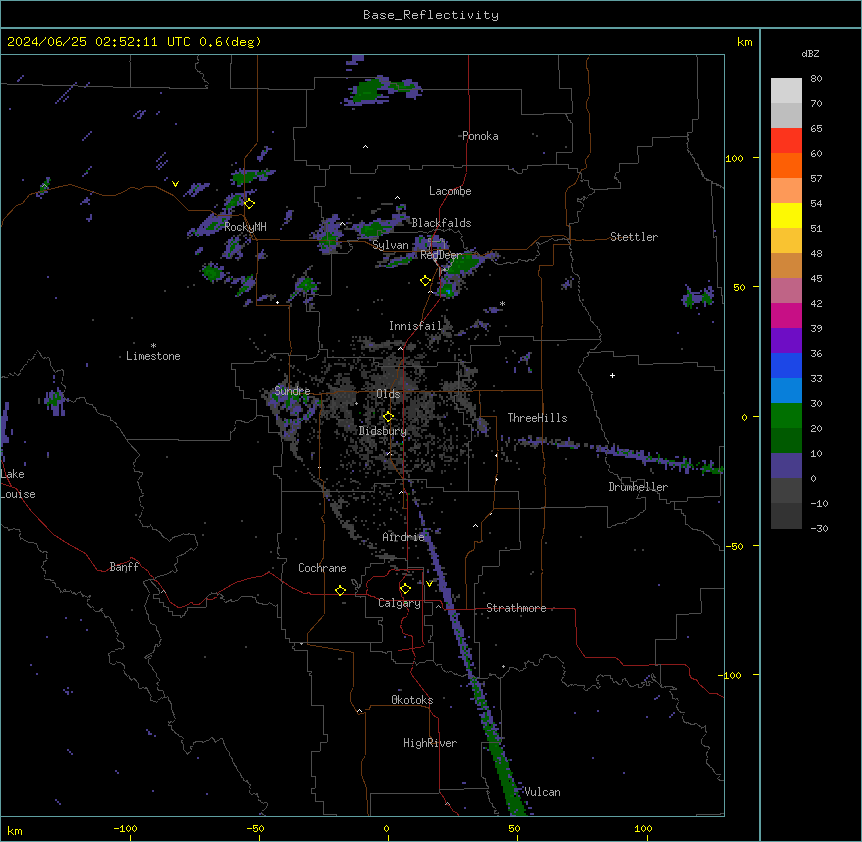Click the Olds town label
The width and height of the screenshot is (862, 842).
click(x=388, y=394)
